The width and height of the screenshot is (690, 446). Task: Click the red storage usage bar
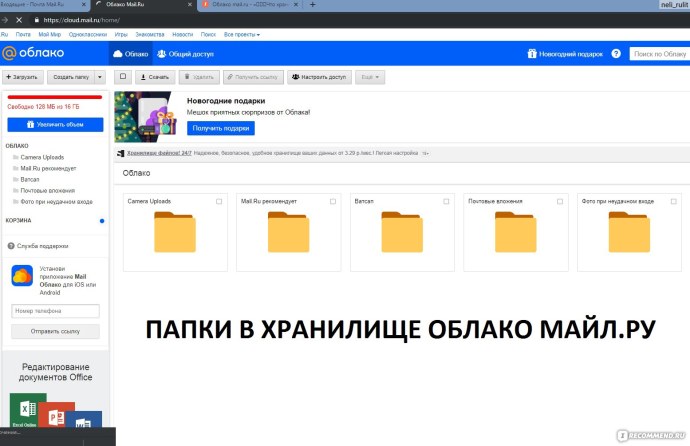pyautogui.click(x=55, y=97)
